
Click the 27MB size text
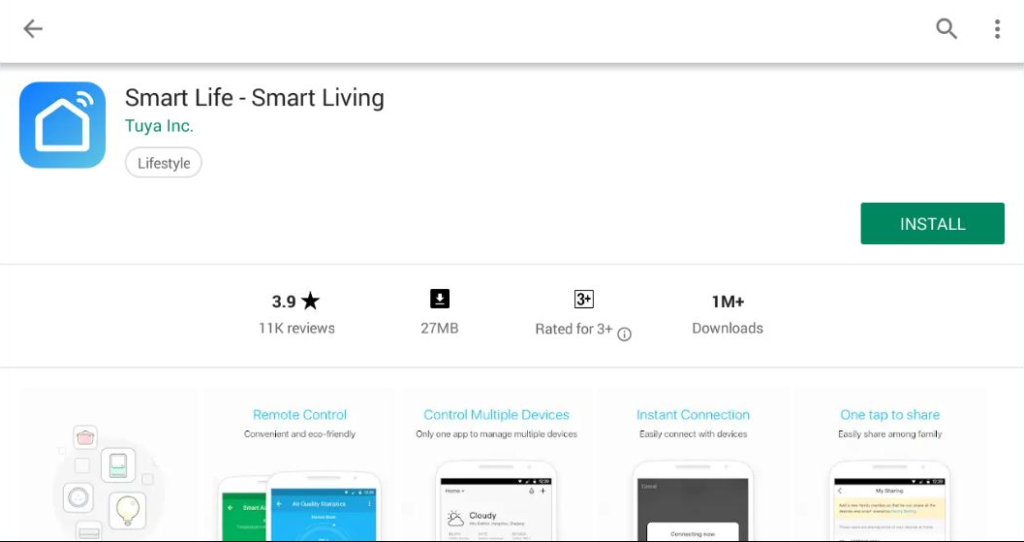440,328
